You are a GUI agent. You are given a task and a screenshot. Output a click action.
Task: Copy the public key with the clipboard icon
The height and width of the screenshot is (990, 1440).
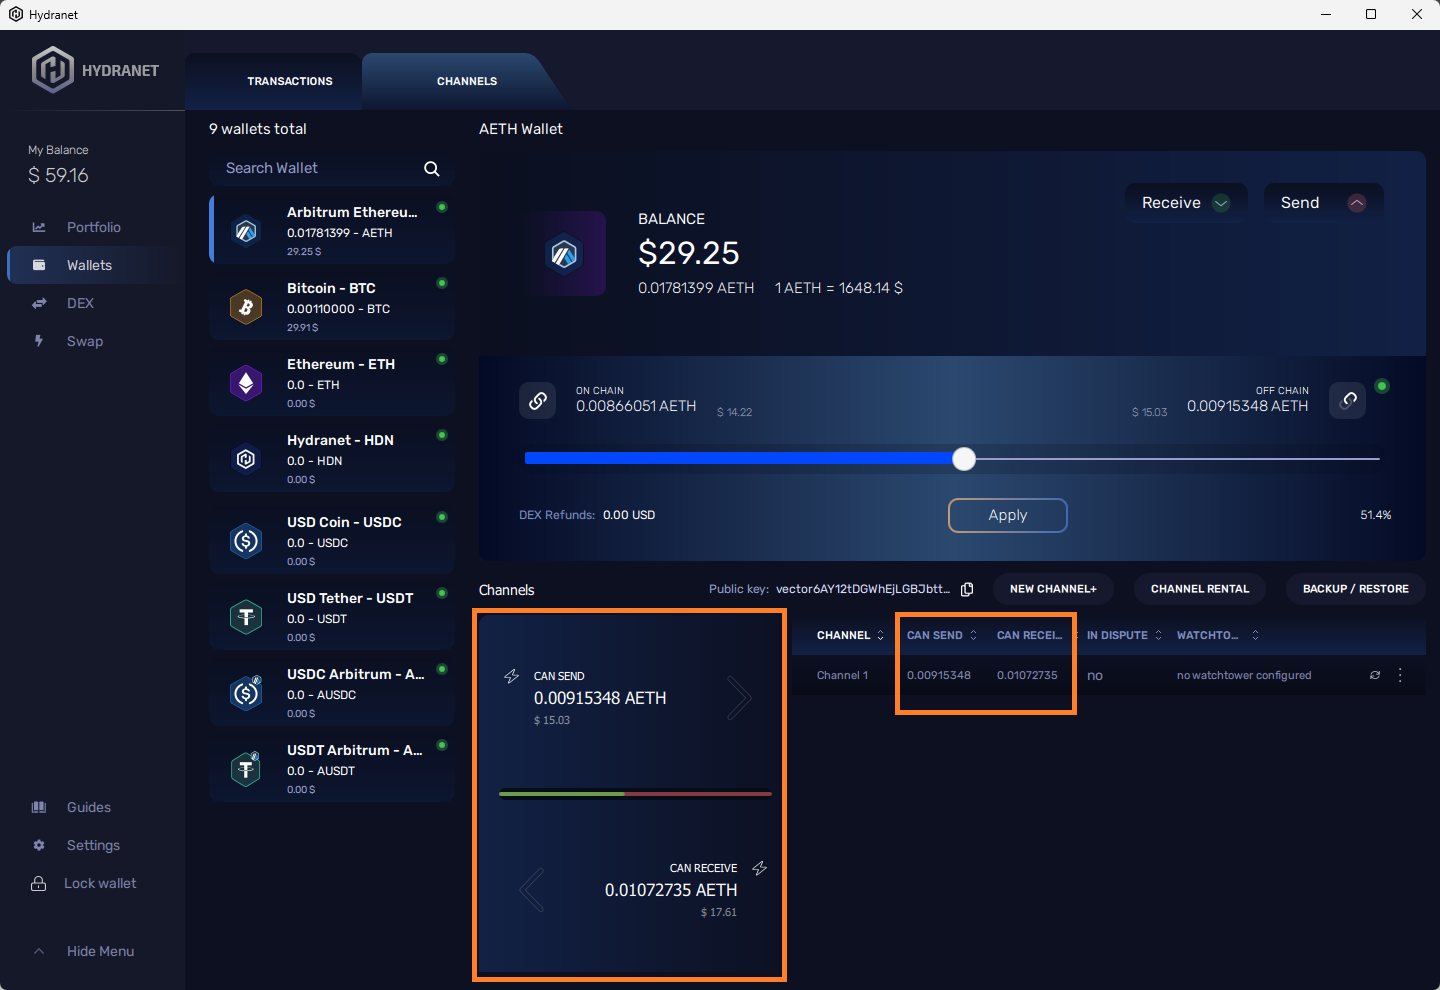click(967, 589)
